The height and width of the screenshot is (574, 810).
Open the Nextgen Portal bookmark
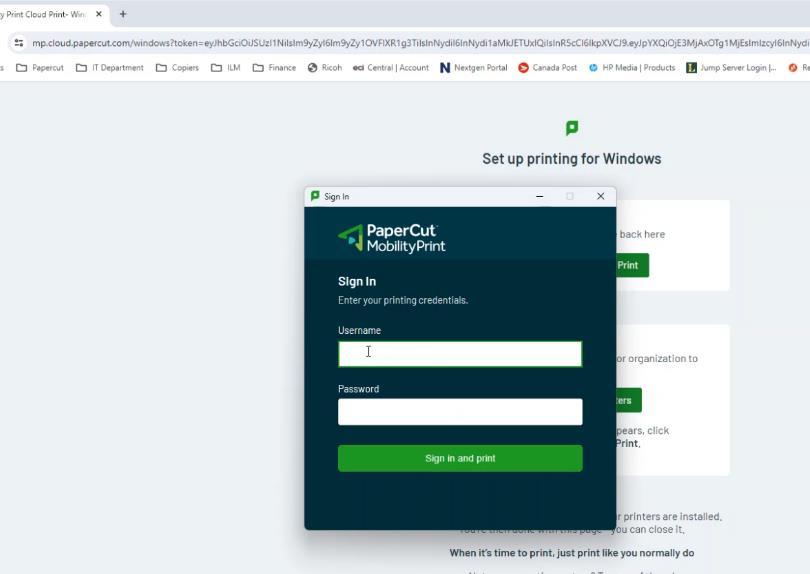474,68
